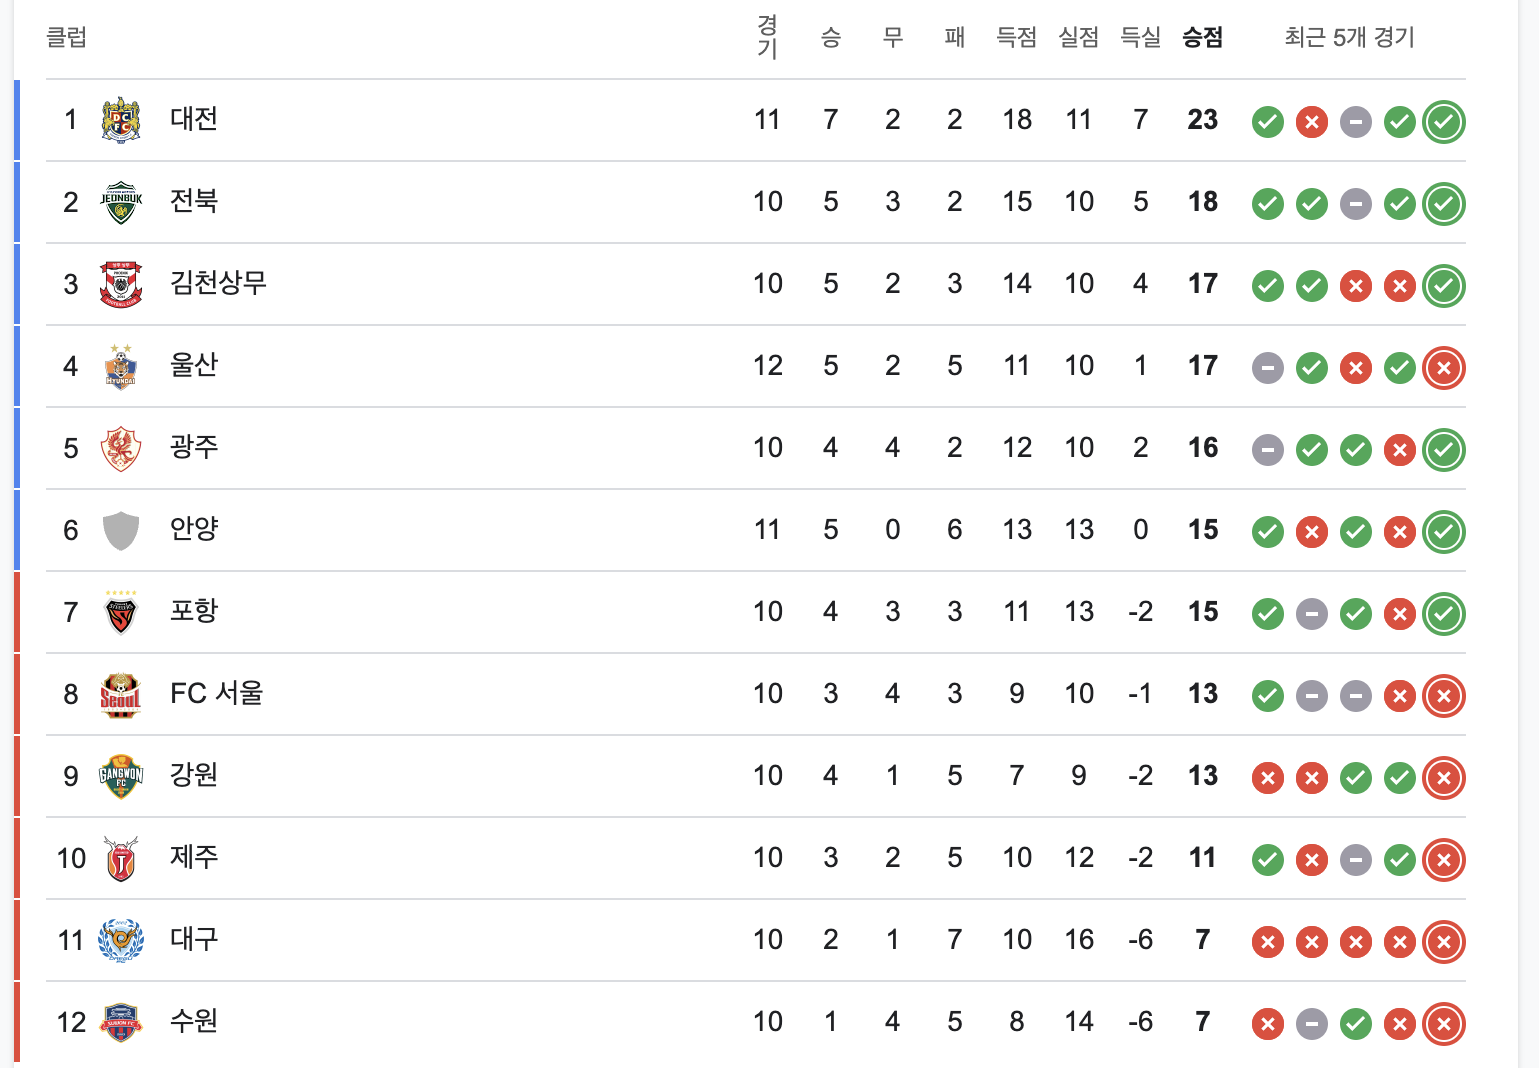Click 울산's most recent match loss icon
The width and height of the screenshot is (1539, 1068).
1444,368
